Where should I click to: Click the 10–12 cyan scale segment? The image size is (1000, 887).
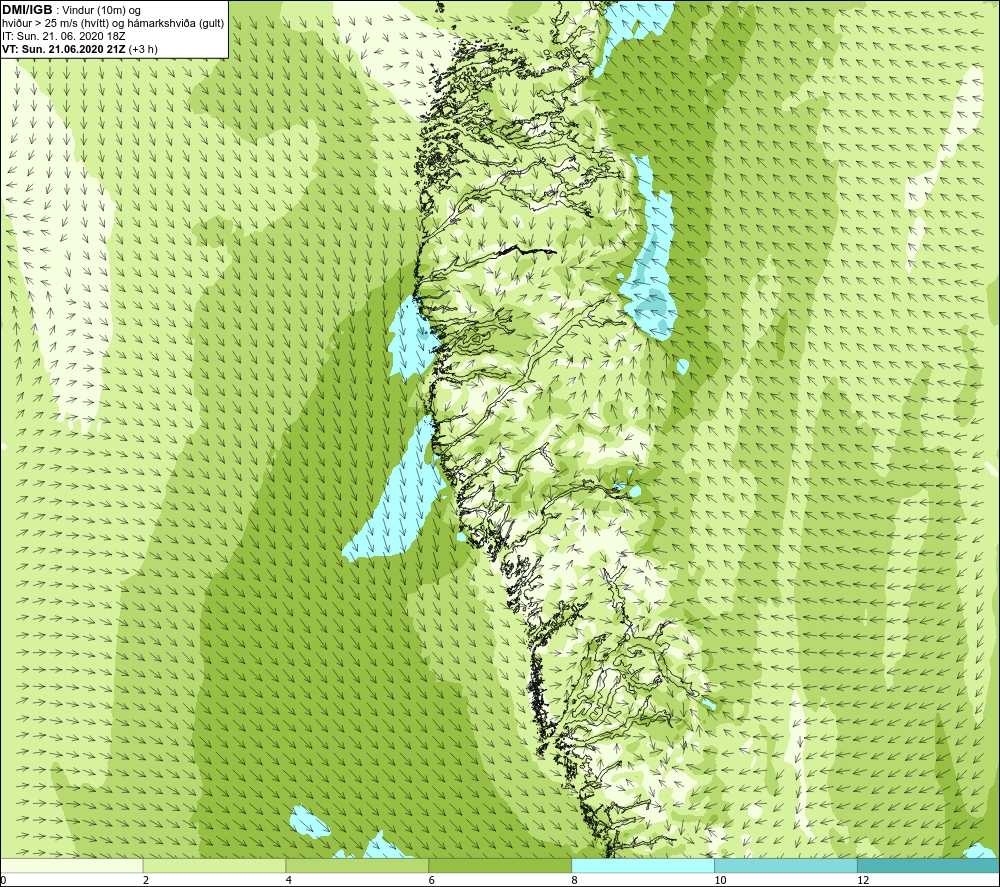pyautogui.click(x=786, y=866)
